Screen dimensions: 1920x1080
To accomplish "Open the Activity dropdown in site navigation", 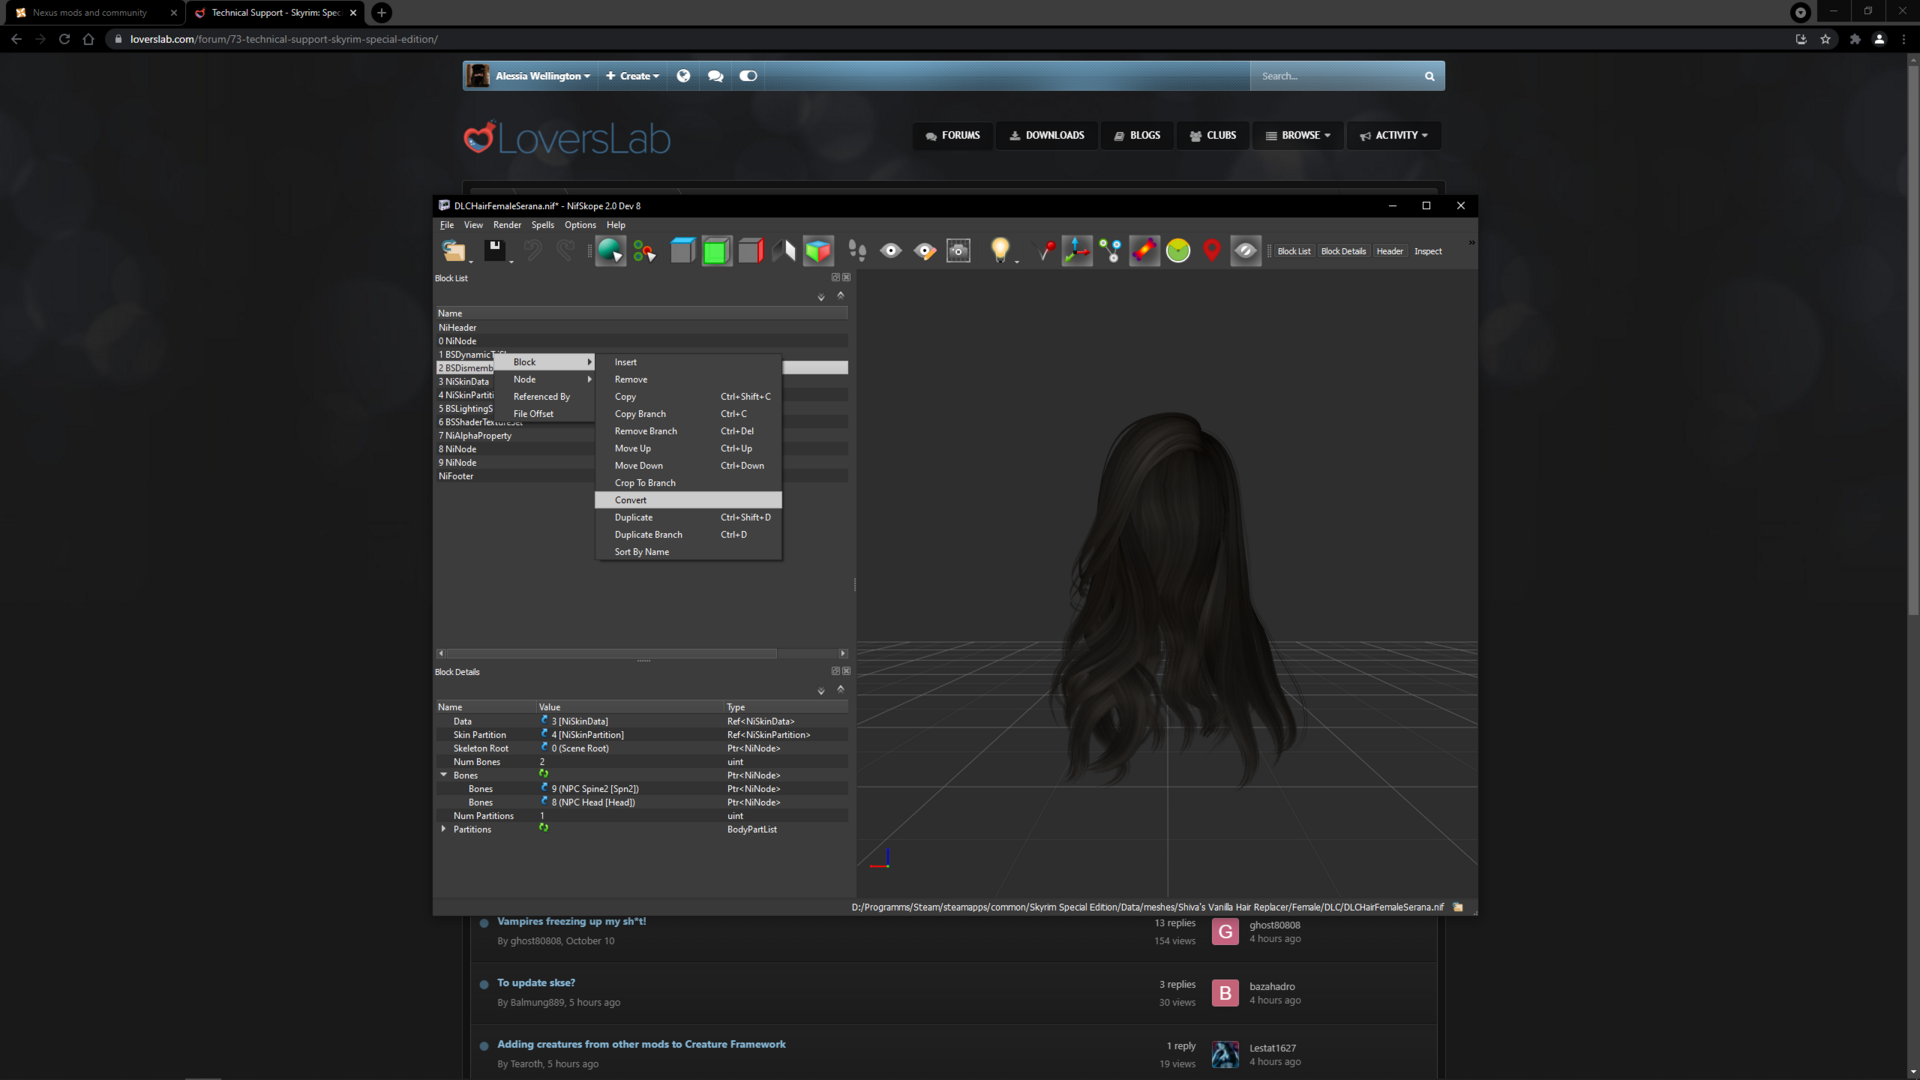I will pos(1394,136).
